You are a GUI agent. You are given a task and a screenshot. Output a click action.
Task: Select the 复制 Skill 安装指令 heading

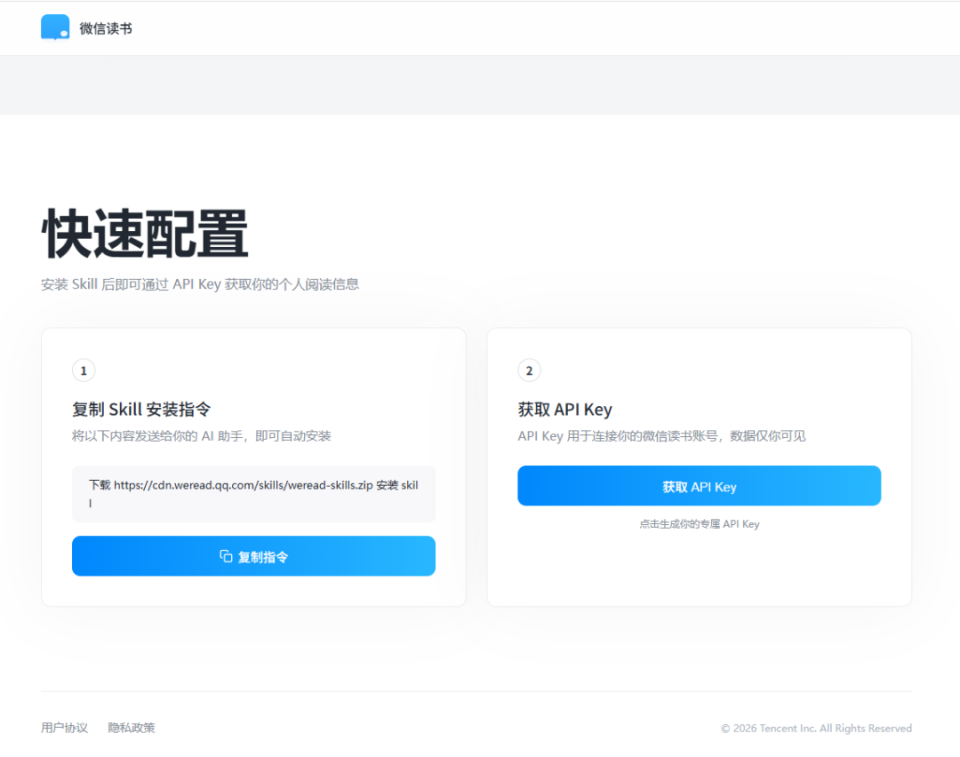[x=141, y=409]
